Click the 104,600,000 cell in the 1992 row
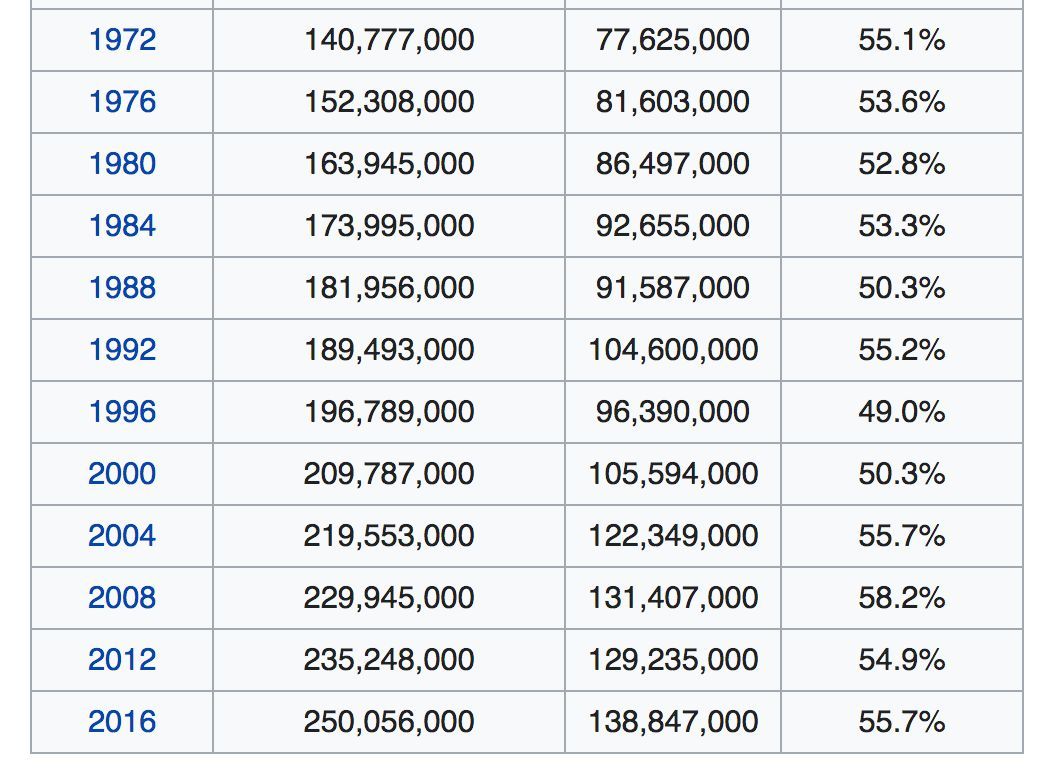 [673, 350]
